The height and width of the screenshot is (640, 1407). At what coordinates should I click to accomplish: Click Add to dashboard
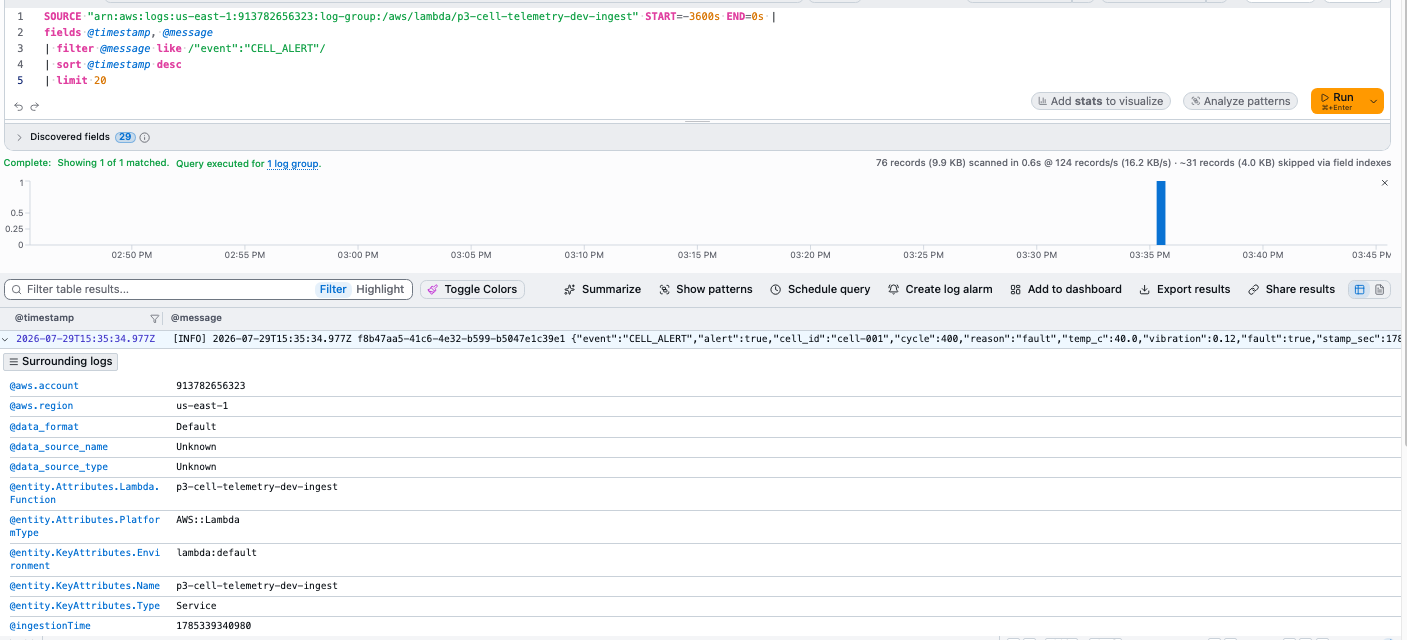(1066, 289)
